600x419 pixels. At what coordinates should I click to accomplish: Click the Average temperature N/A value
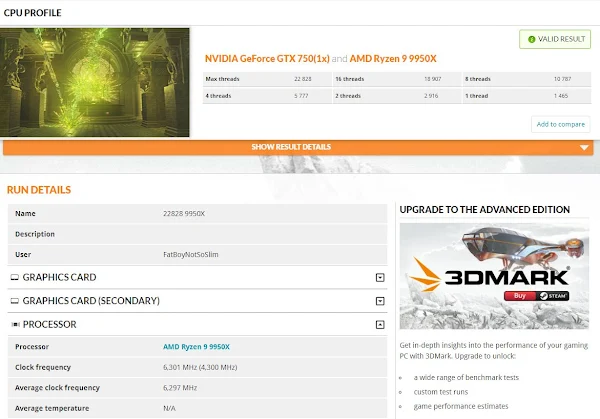tap(169, 408)
